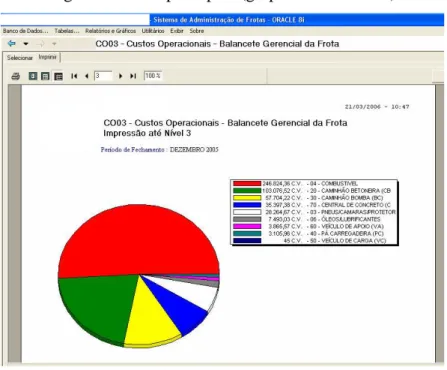Go to the previous report page
The image size is (447, 370).
click(x=87, y=76)
